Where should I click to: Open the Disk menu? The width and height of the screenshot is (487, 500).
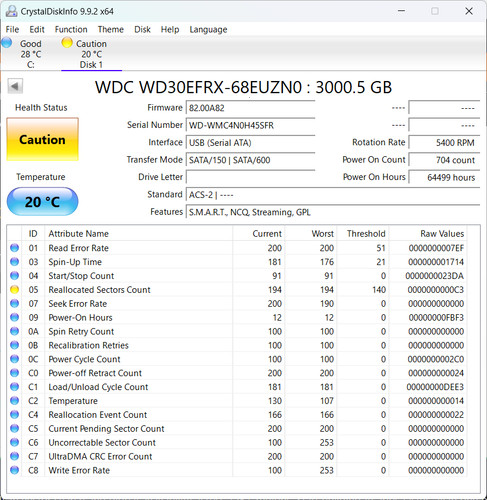[x=142, y=29]
